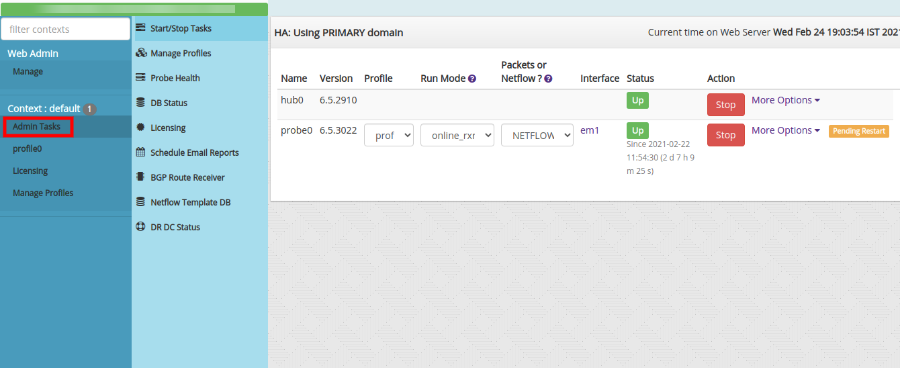Go to Probe Health
This screenshot has height=368, width=900.
(199, 78)
